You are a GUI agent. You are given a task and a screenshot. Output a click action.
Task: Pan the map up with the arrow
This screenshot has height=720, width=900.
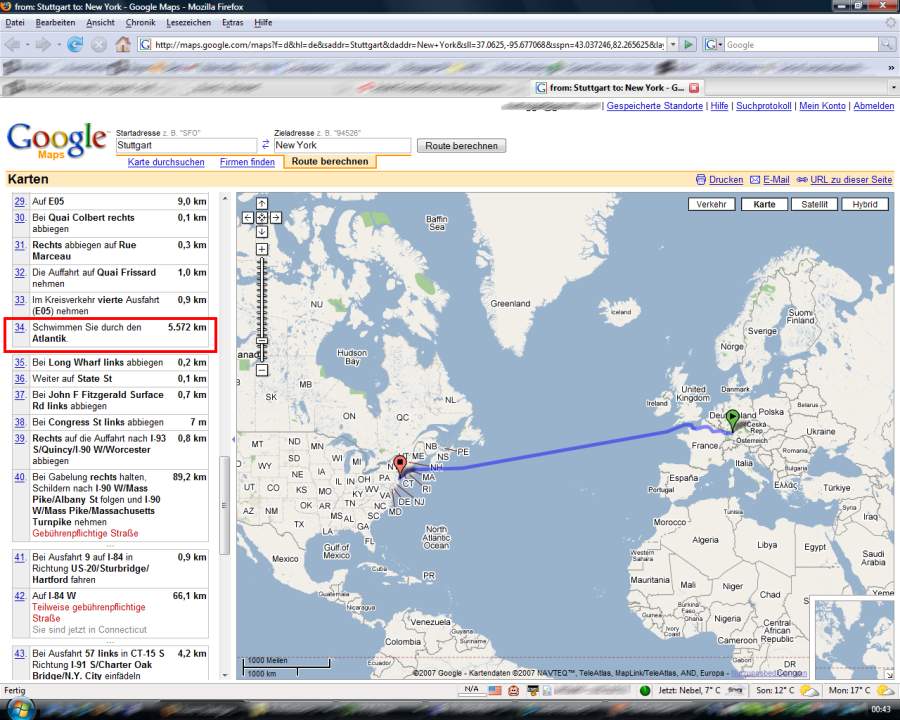262,203
